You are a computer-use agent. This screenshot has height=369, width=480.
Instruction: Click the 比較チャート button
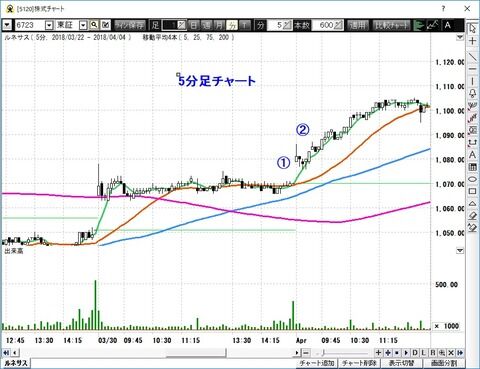[392, 25]
